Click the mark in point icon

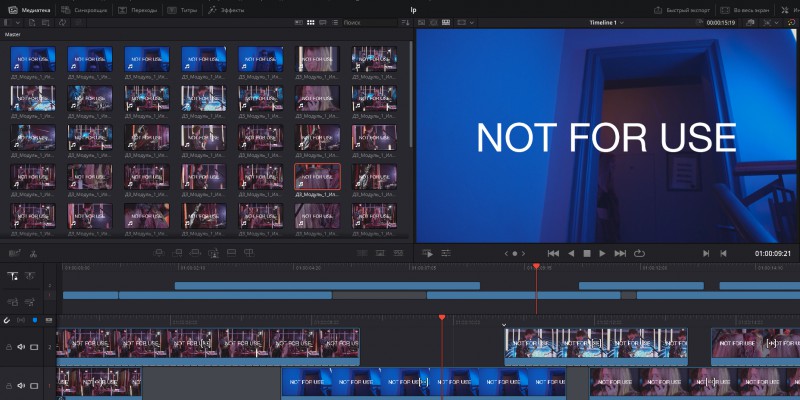pyautogui.click(x=706, y=253)
